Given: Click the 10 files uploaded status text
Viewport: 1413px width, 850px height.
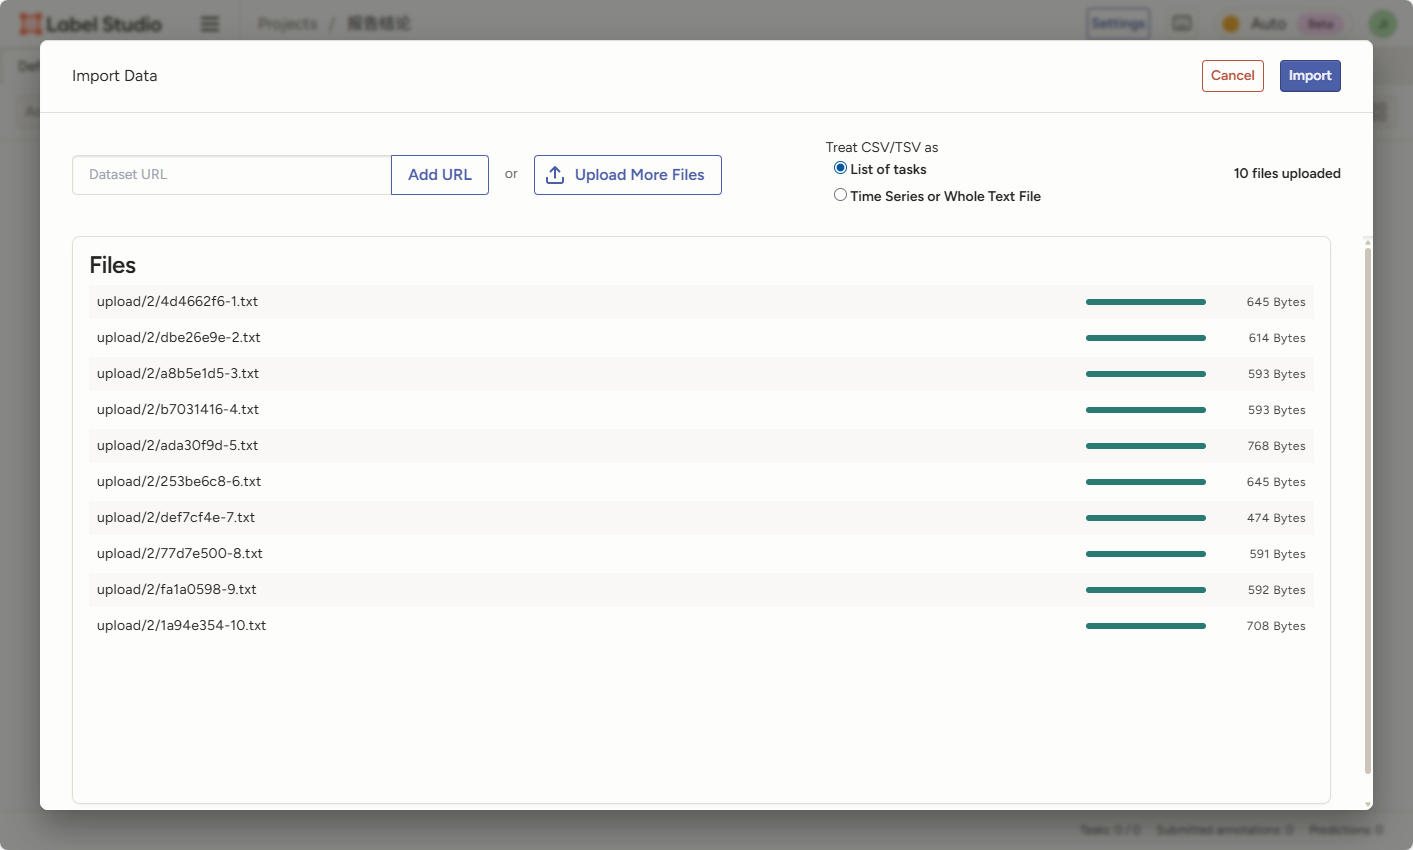Looking at the screenshot, I should coord(1287,173).
